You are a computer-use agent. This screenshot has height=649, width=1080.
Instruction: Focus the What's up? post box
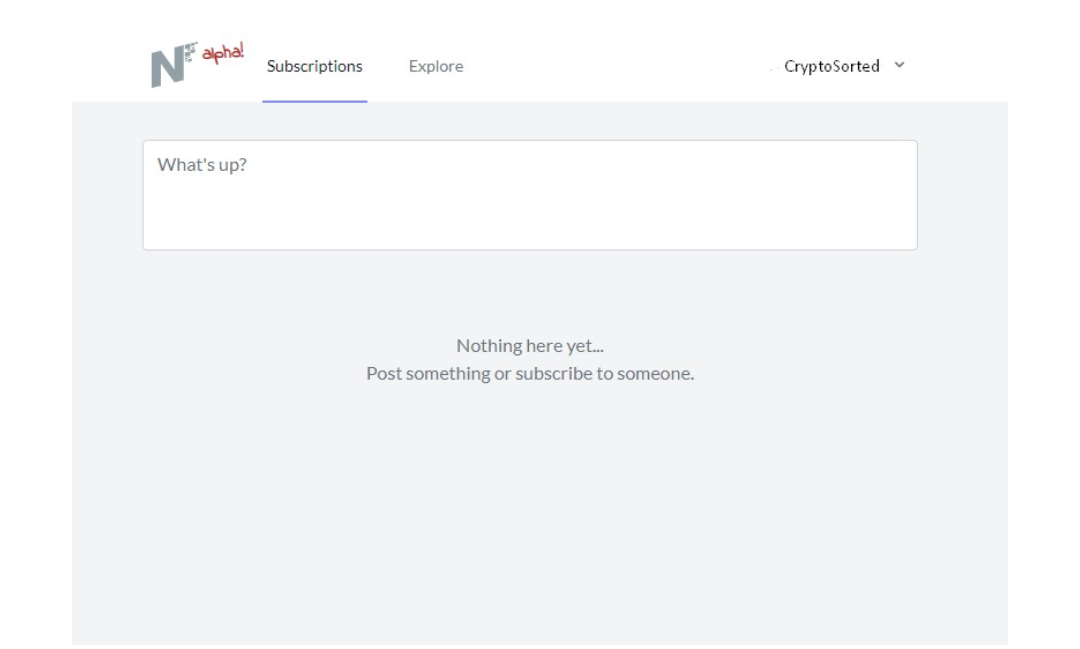pos(530,195)
